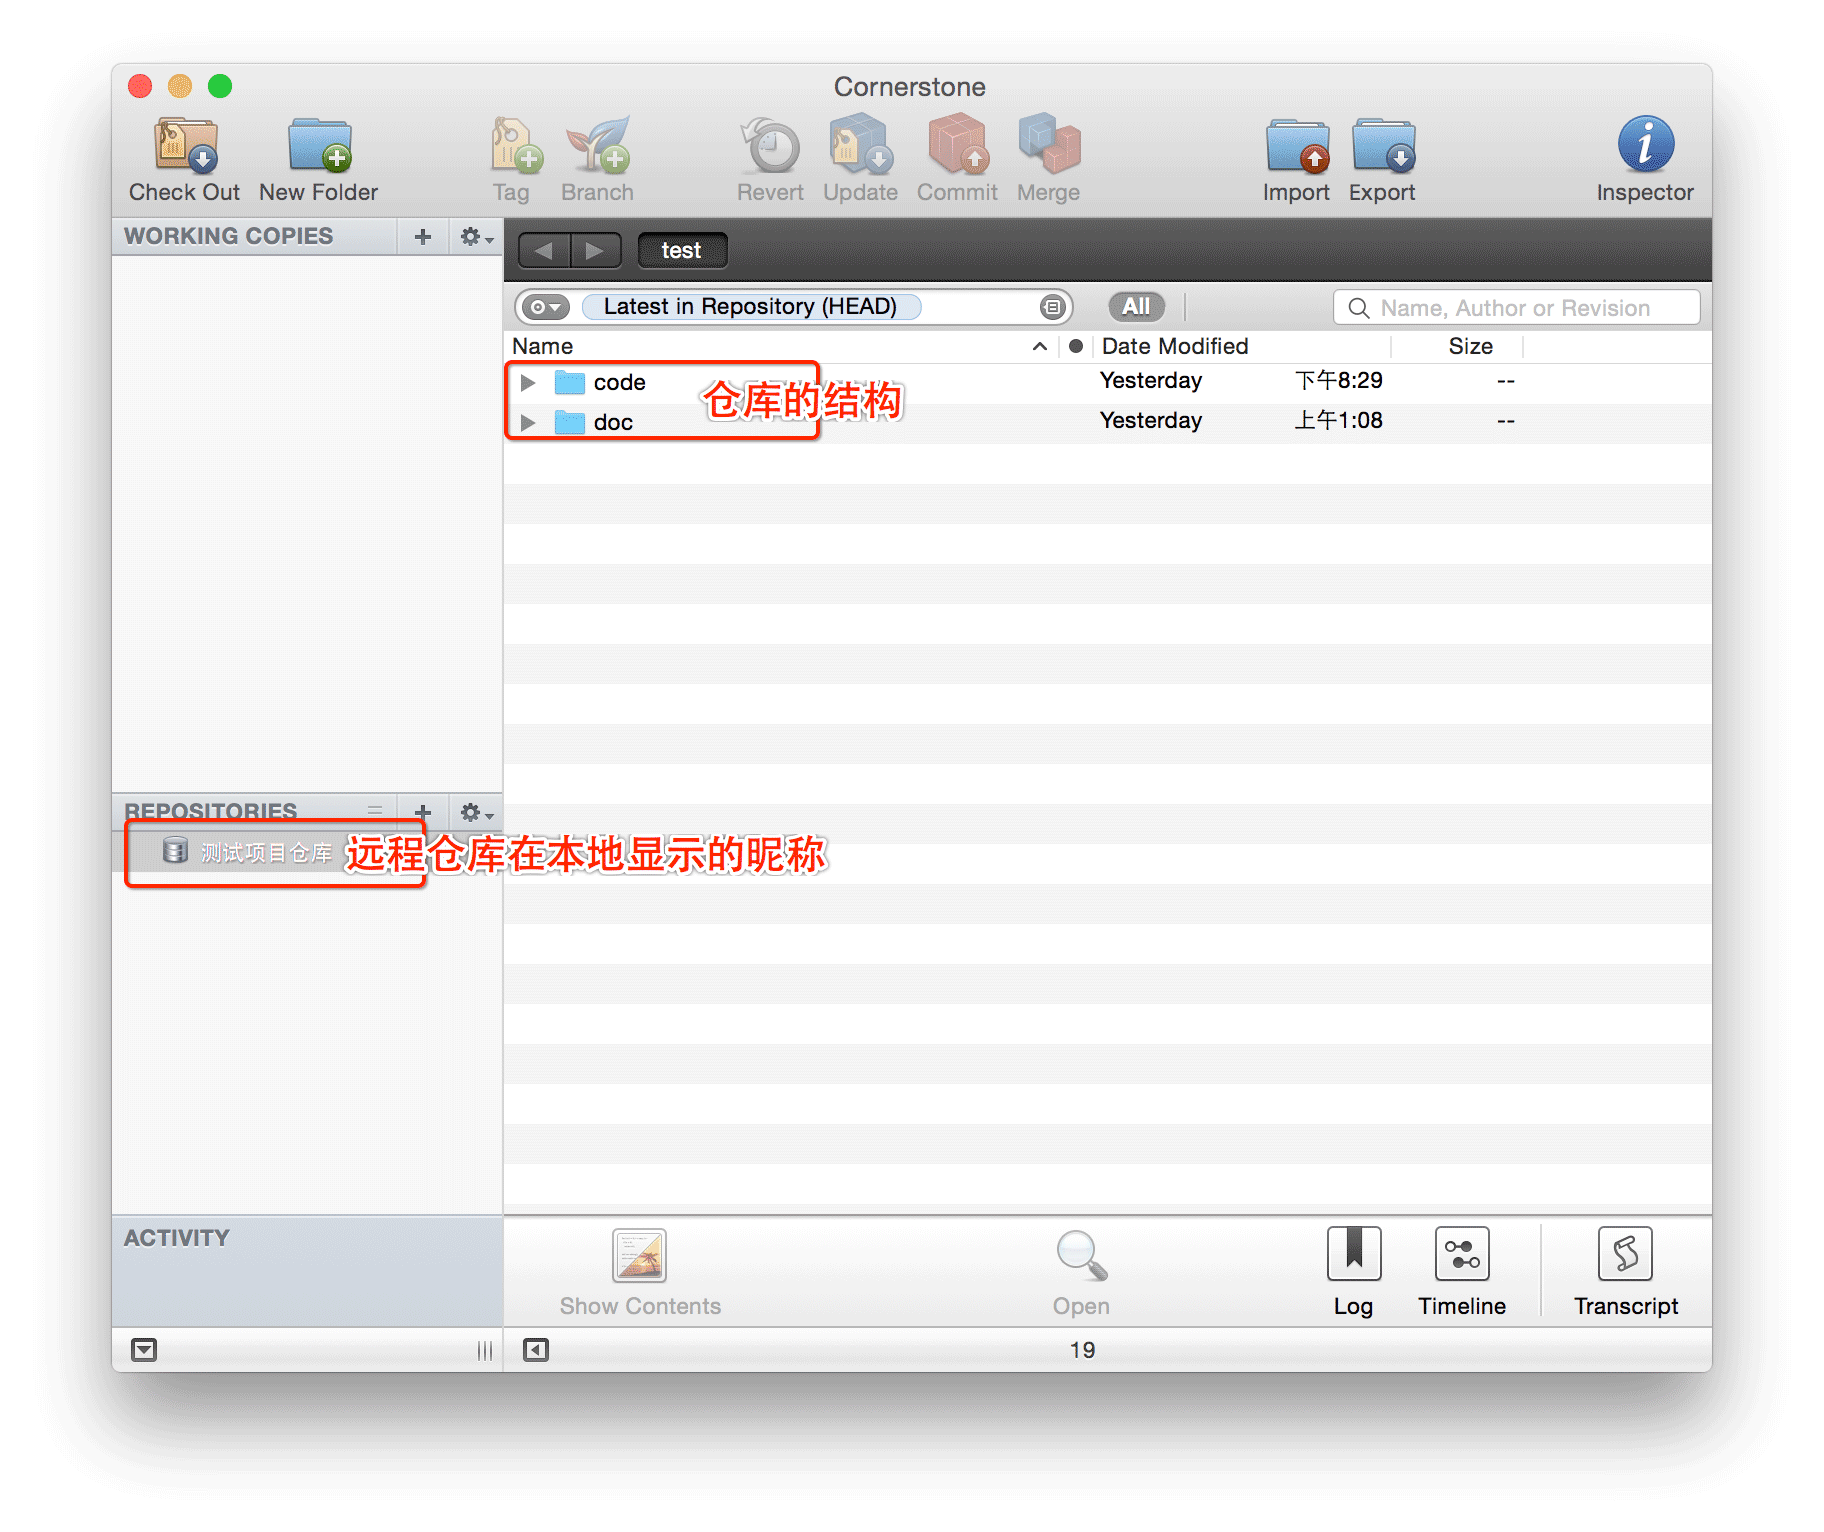Click the Open magnifier icon
Viewport: 1824px width, 1532px height.
pos(1081,1256)
